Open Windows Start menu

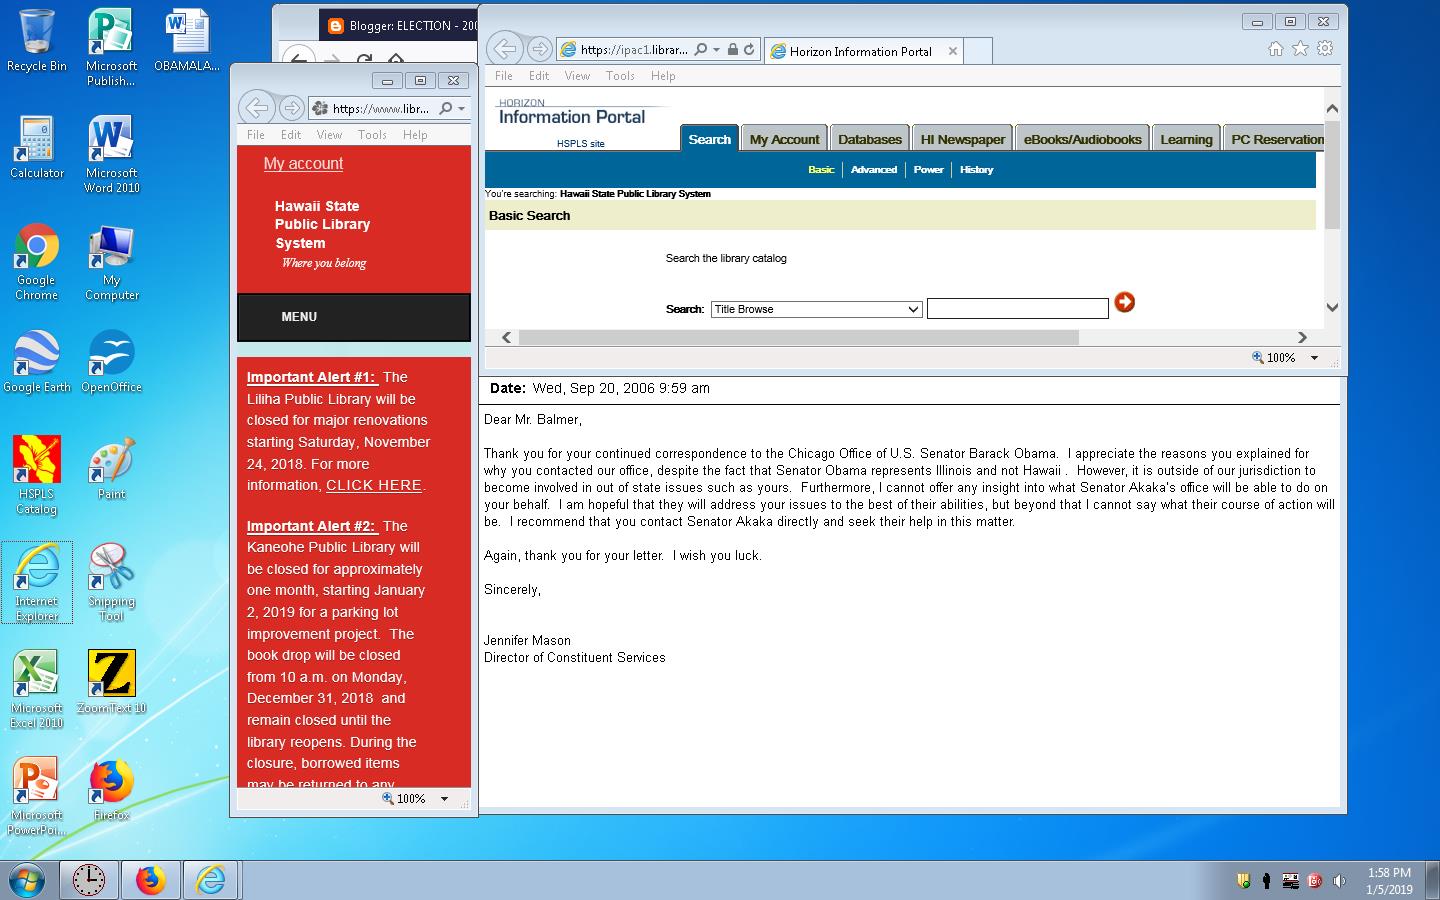(27, 880)
